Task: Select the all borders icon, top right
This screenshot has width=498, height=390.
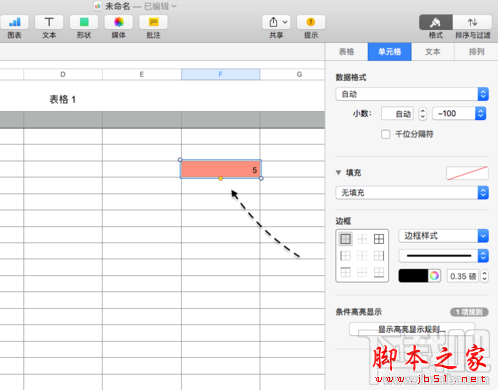Action: coord(379,239)
